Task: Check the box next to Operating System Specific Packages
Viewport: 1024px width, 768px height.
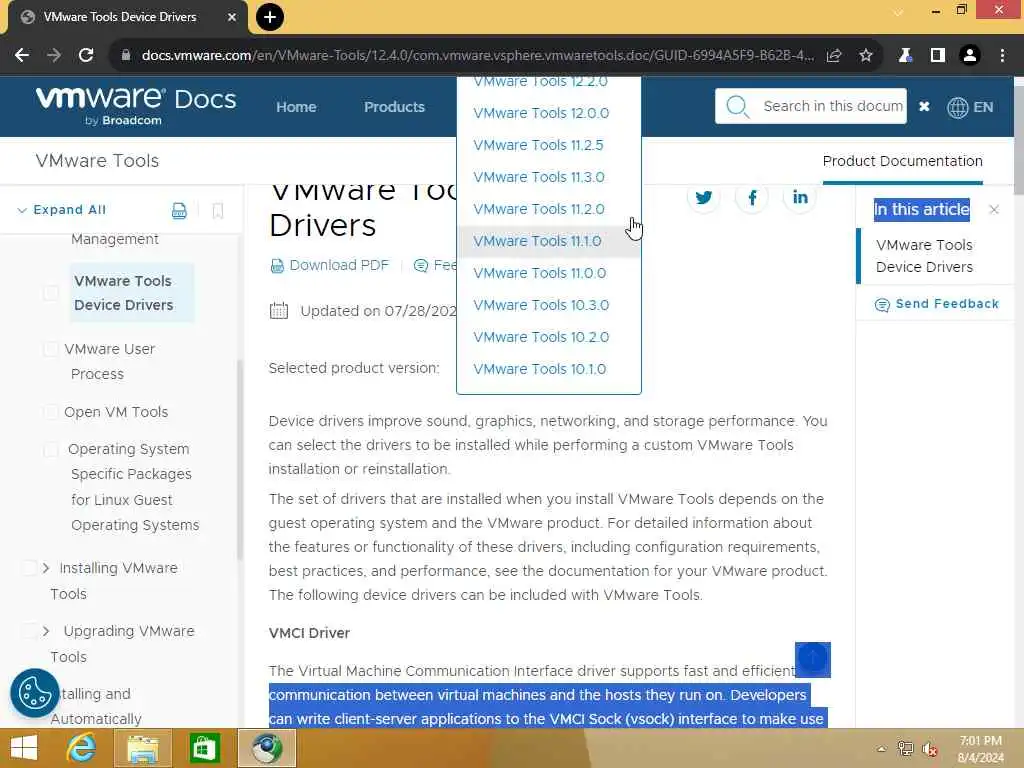Action: [50, 449]
